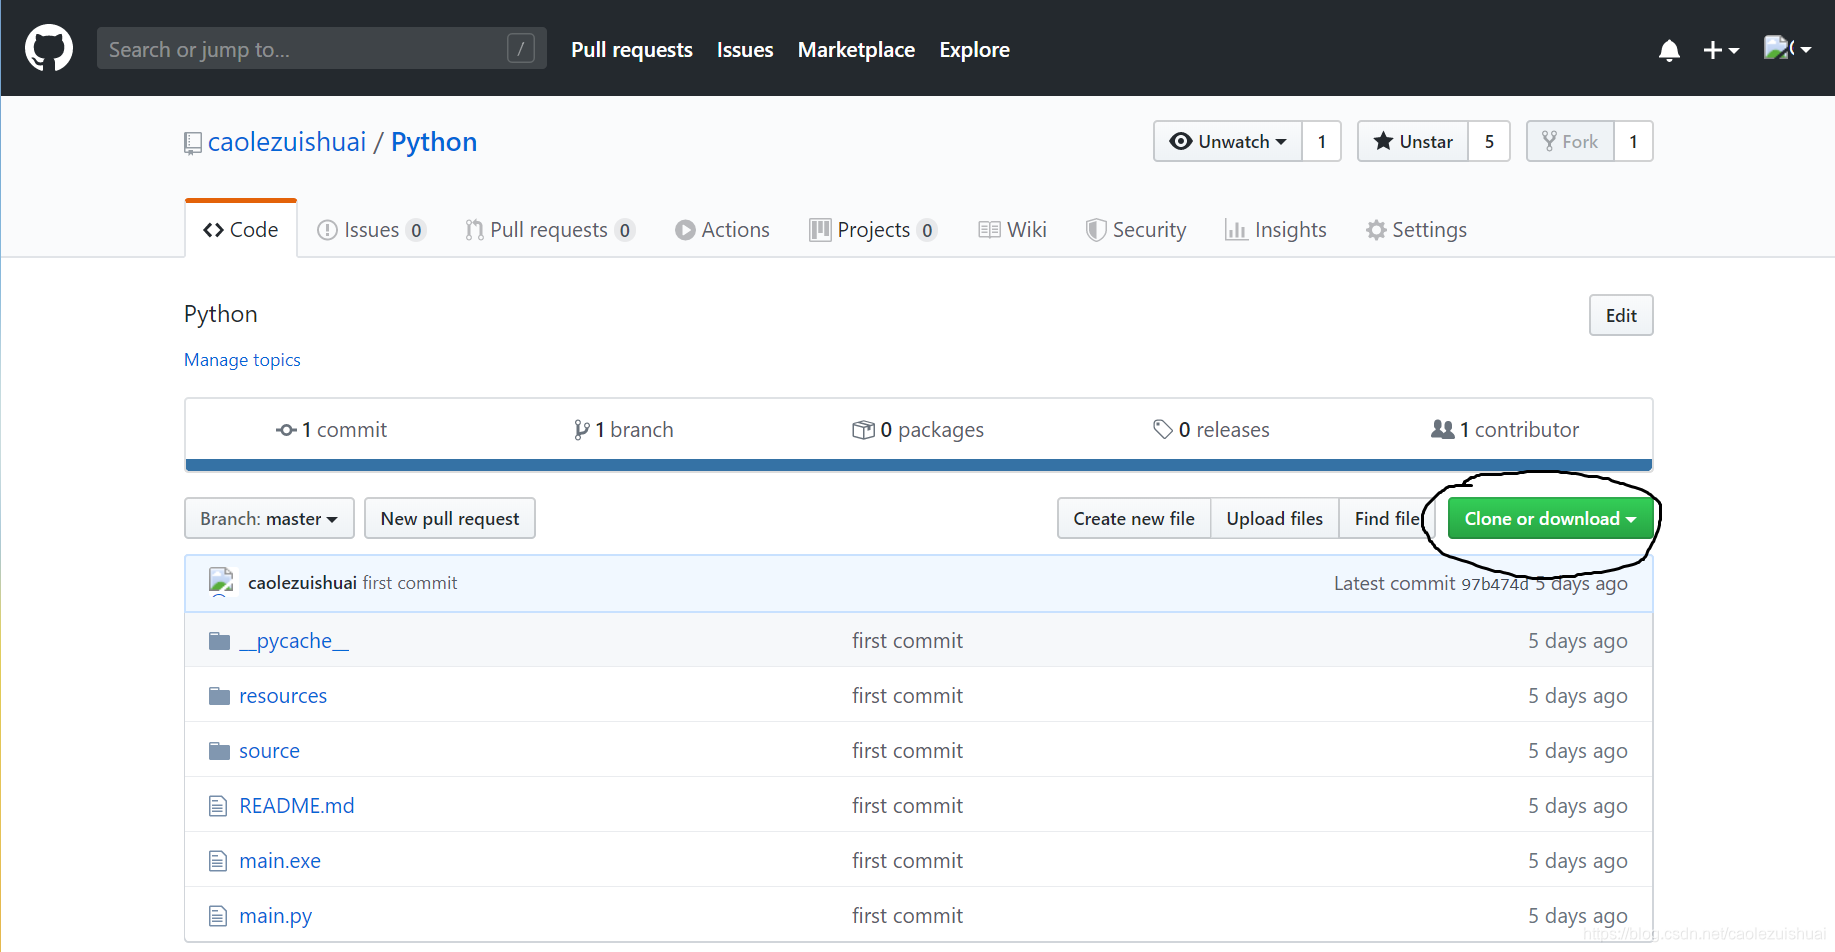
Task: Open 'first commit' message of README.md row
Action: click(x=907, y=806)
